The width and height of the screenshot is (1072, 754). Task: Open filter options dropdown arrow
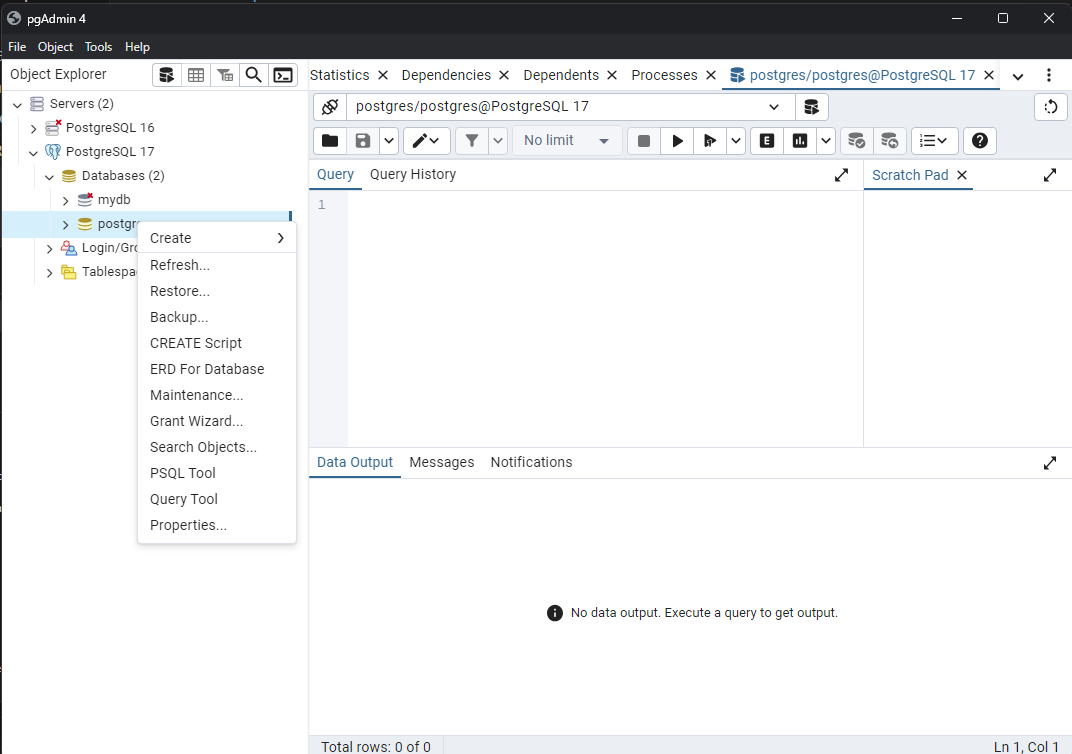(498, 141)
